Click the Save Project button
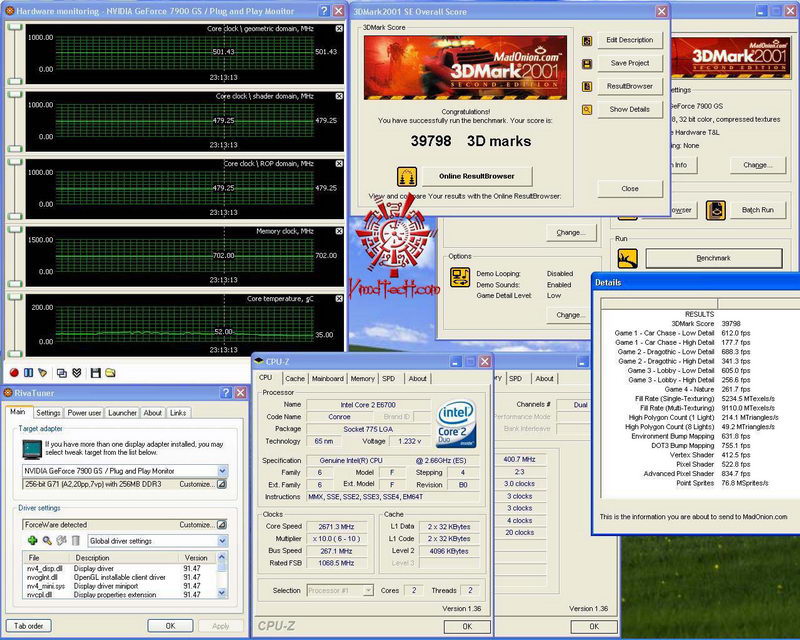 point(630,63)
